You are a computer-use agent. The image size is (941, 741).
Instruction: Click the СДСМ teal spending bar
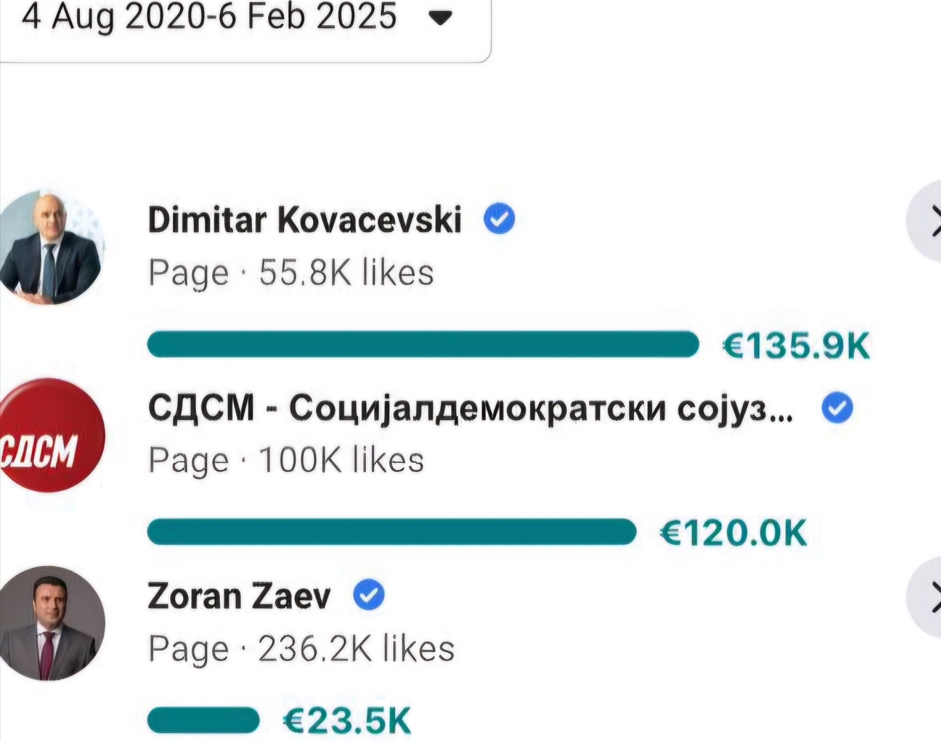391,532
